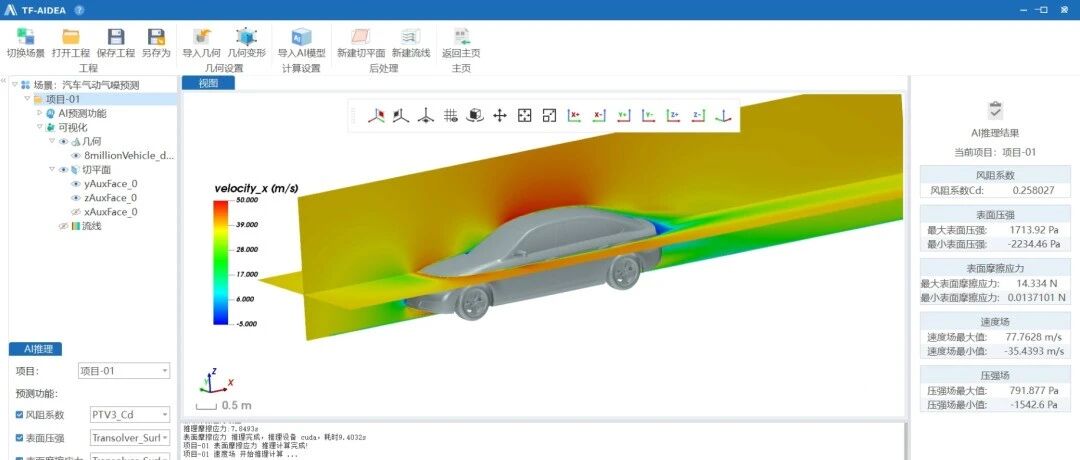Image resolution: width=1080 pixels, height=460 pixels.
Task: Collapse the 场景 scene root node
Action: point(14,85)
